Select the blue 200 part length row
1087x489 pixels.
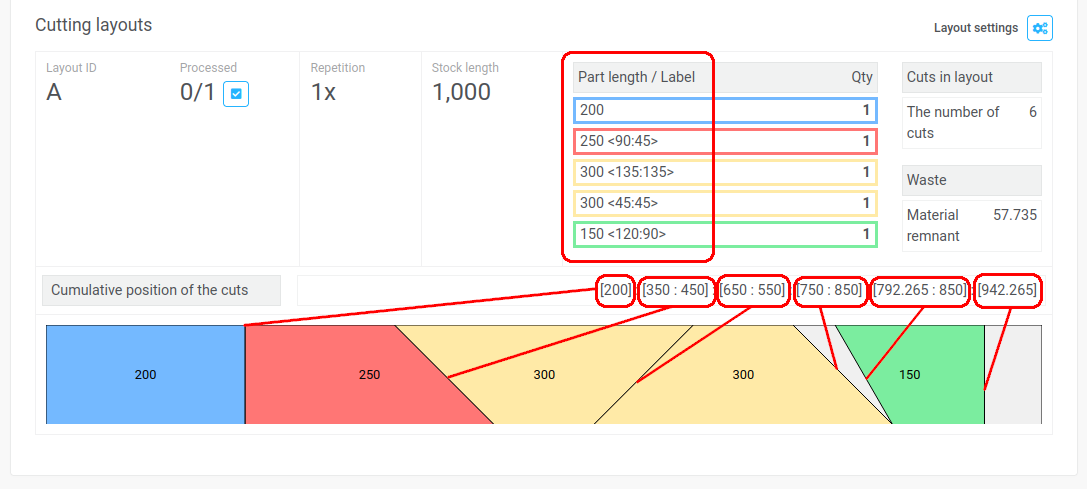click(724, 110)
